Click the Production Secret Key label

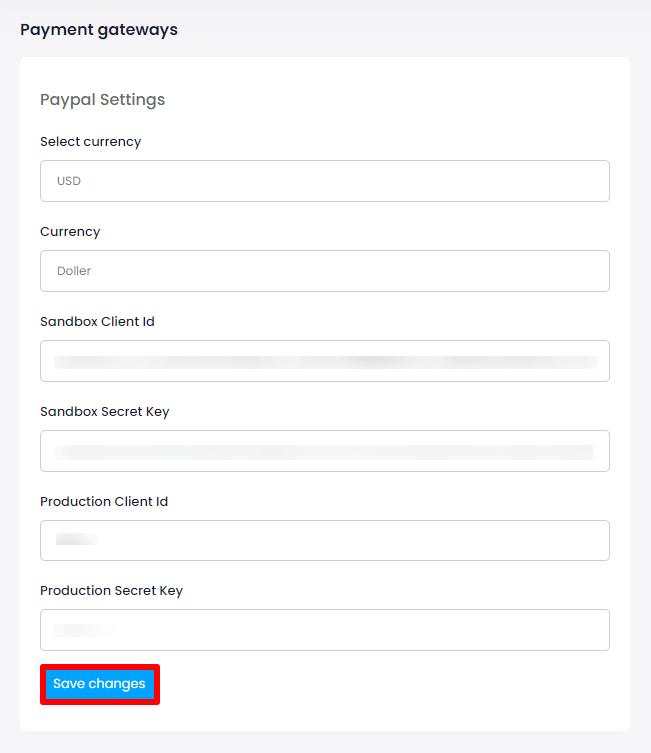point(111,591)
